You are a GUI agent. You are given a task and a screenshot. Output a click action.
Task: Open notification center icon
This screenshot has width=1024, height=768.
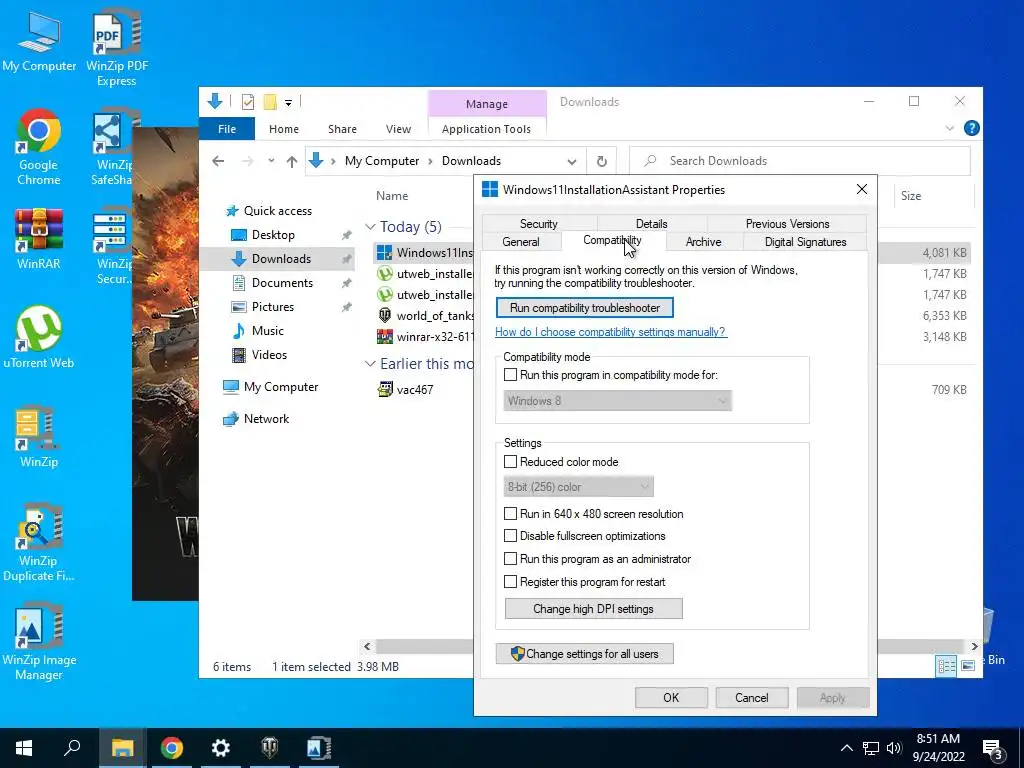tap(993, 748)
